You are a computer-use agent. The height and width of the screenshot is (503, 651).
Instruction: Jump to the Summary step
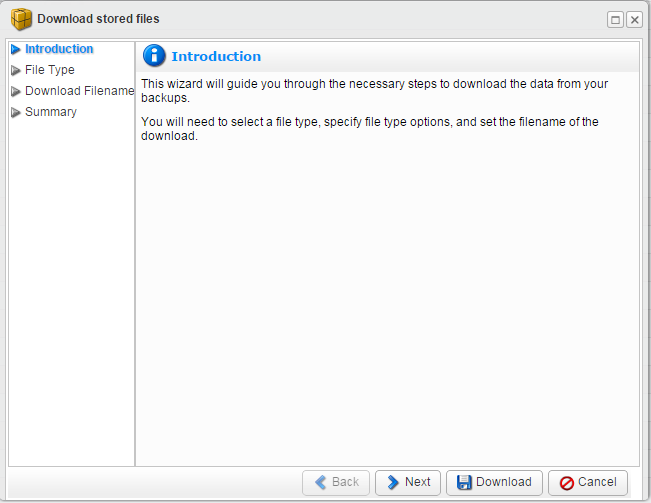coord(51,112)
